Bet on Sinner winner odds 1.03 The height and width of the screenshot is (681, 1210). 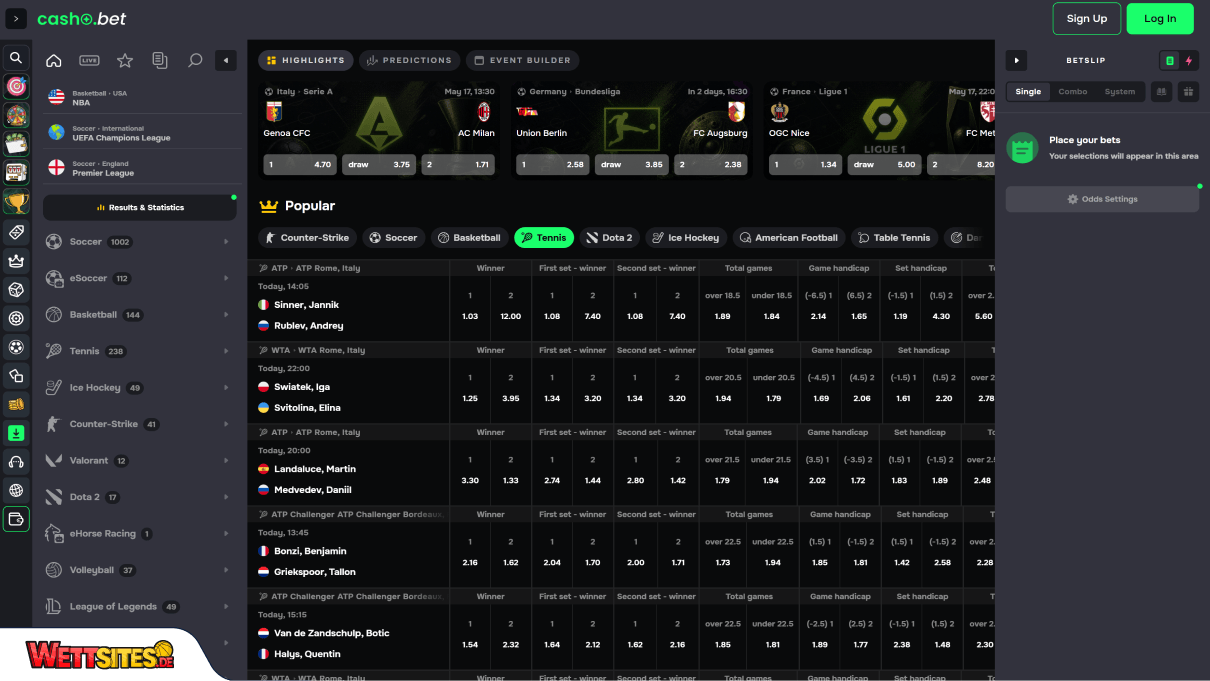click(x=470, y=306)
